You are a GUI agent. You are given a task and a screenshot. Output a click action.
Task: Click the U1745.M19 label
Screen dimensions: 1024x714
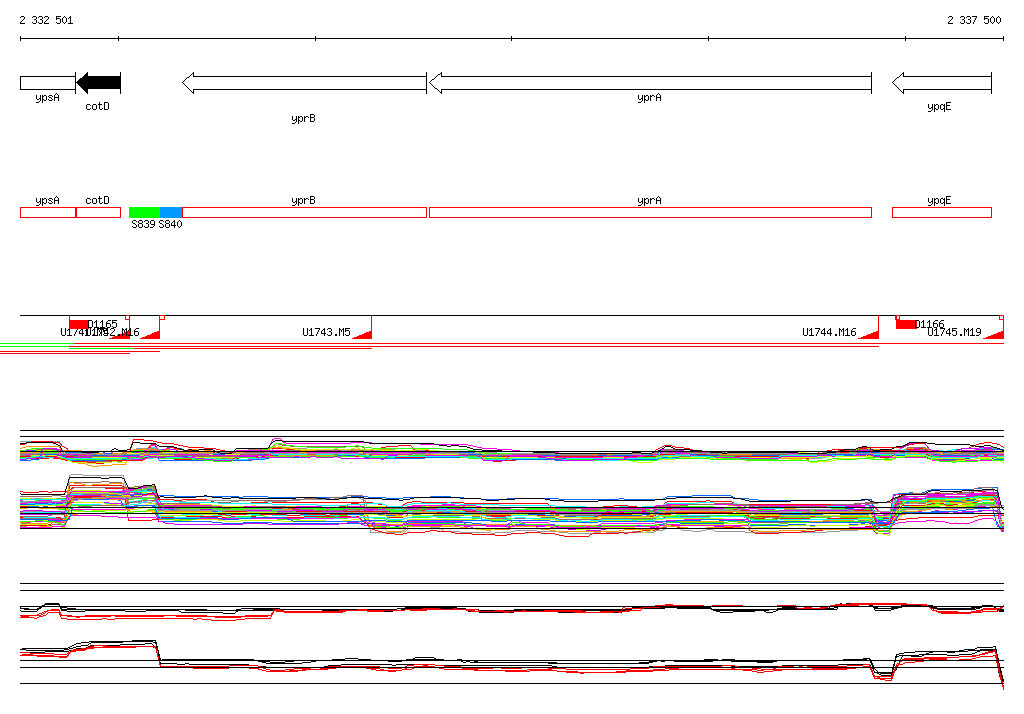point(954,333)
